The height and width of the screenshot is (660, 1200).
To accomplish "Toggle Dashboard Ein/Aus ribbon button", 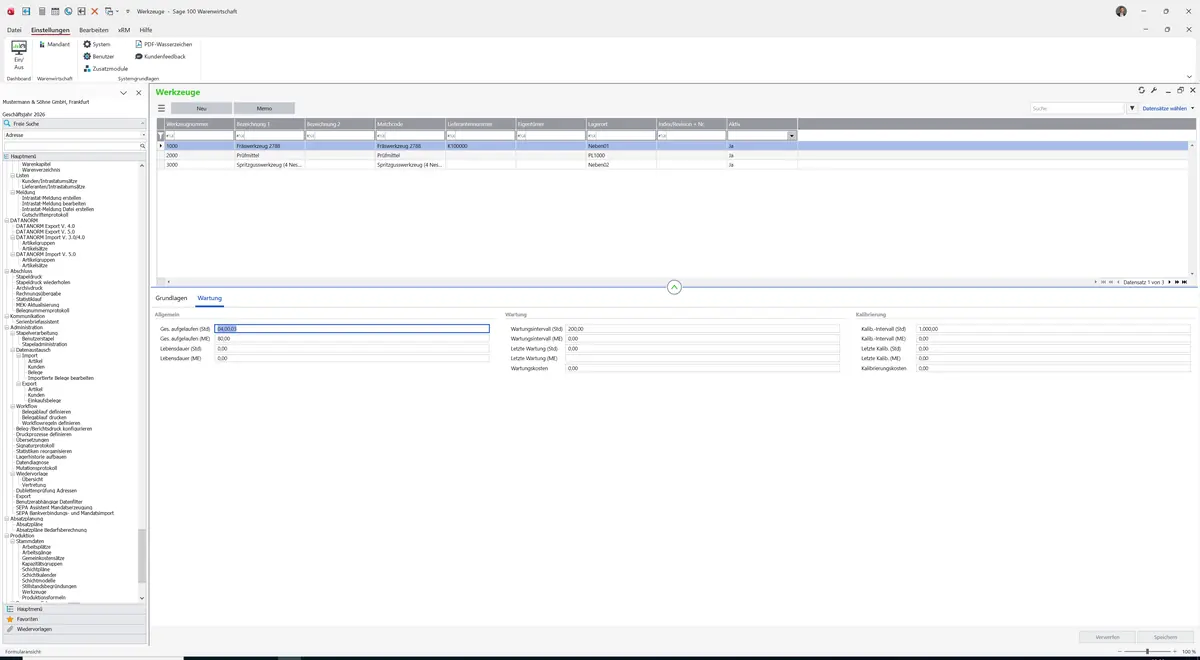I will [19, 56].
